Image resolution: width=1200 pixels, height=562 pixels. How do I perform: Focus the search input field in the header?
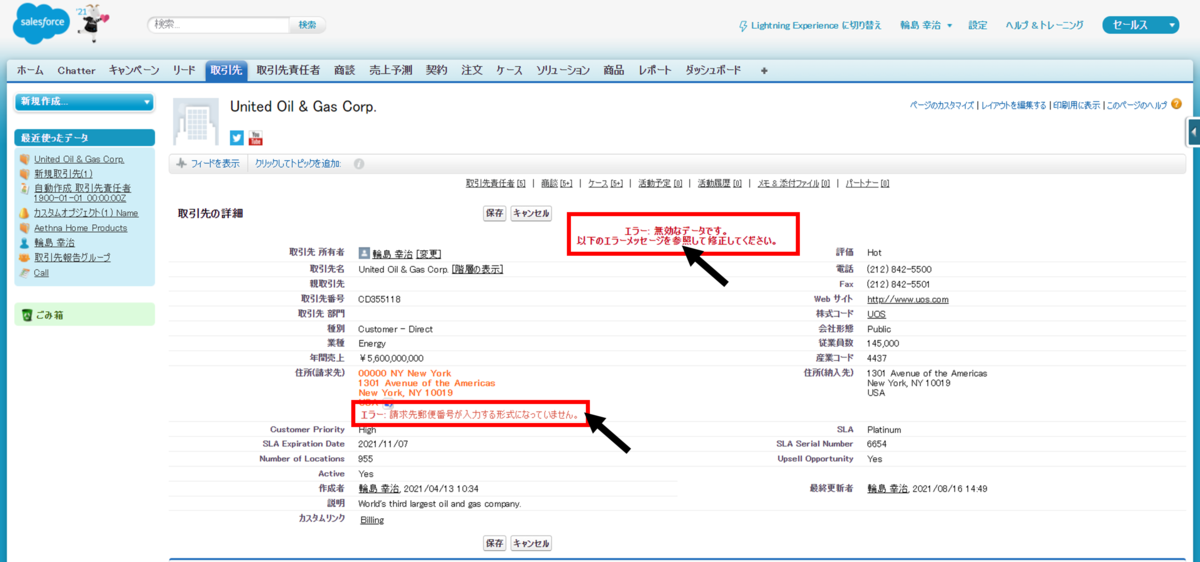coord(218,25)
